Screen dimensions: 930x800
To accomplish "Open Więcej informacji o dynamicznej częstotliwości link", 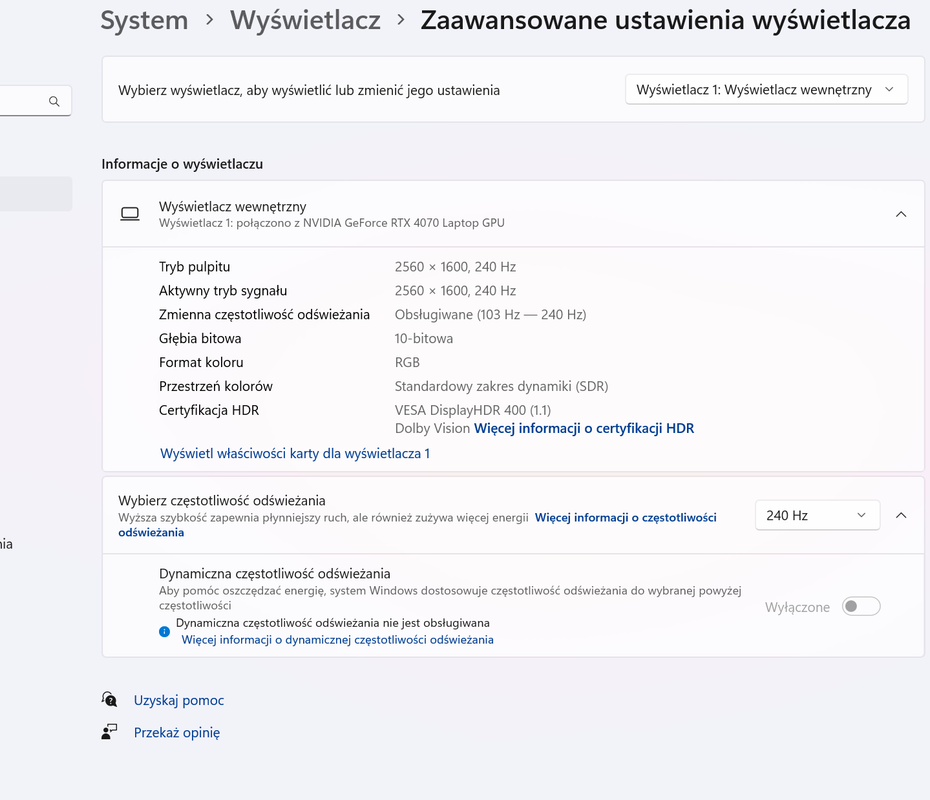I will pos(337,639).
